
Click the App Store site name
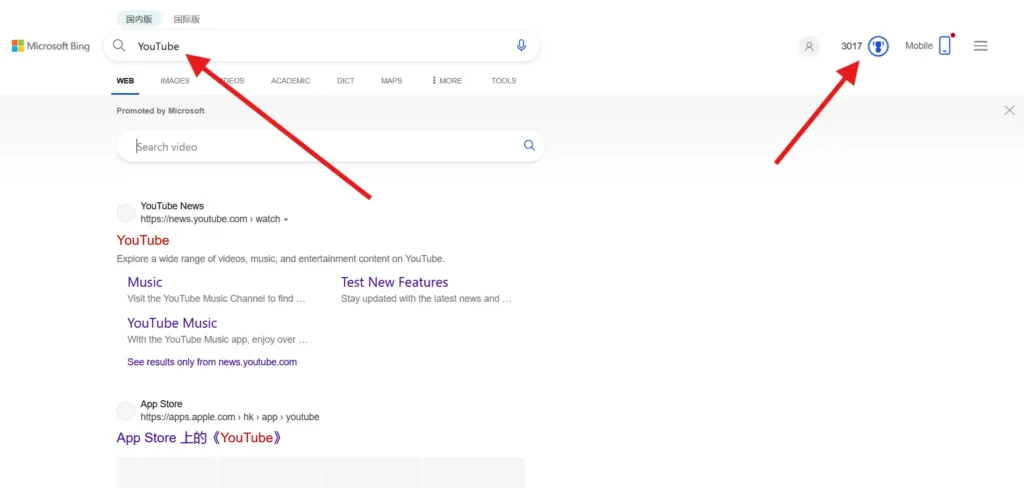(x=161, y=404)
